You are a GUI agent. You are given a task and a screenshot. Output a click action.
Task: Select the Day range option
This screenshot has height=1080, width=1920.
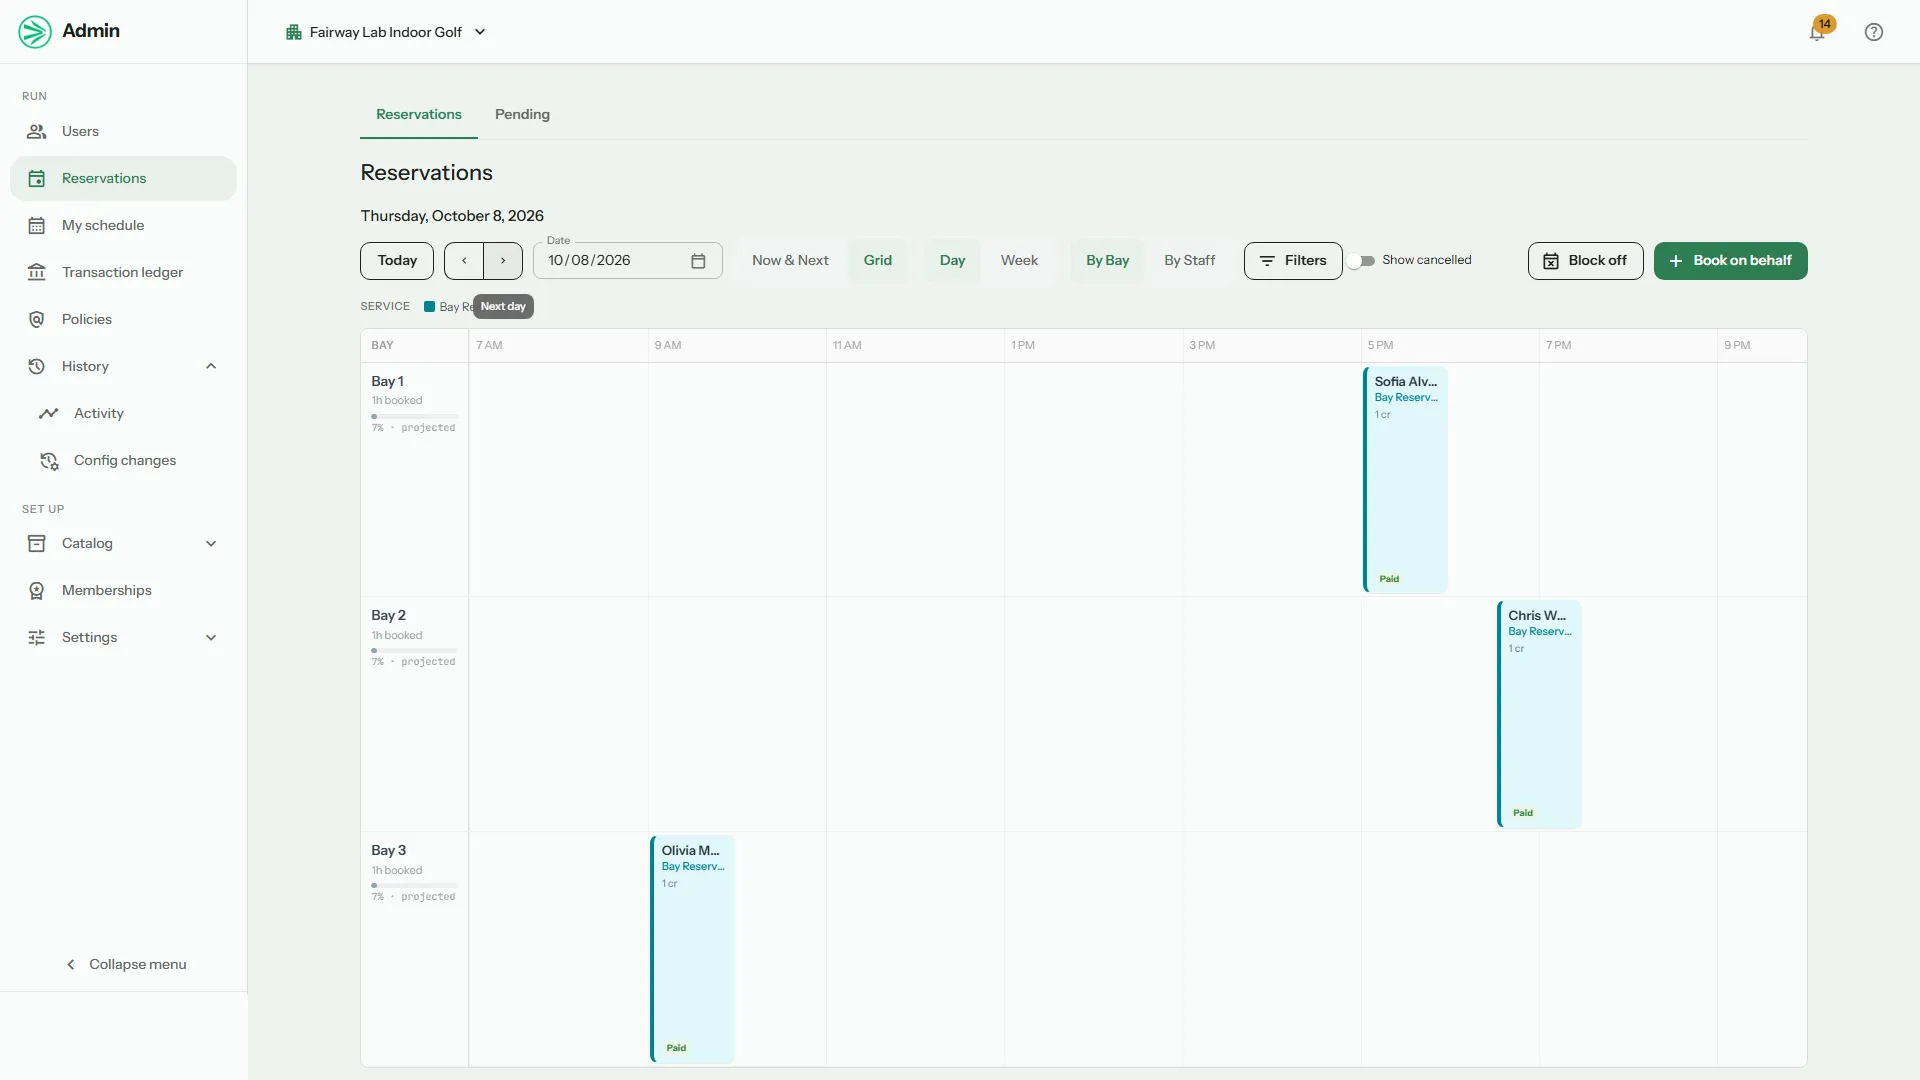click(x=952, y=261)
